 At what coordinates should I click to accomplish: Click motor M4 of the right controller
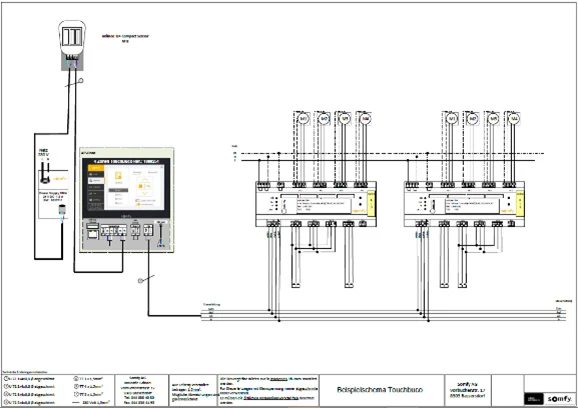pos(513,119)
